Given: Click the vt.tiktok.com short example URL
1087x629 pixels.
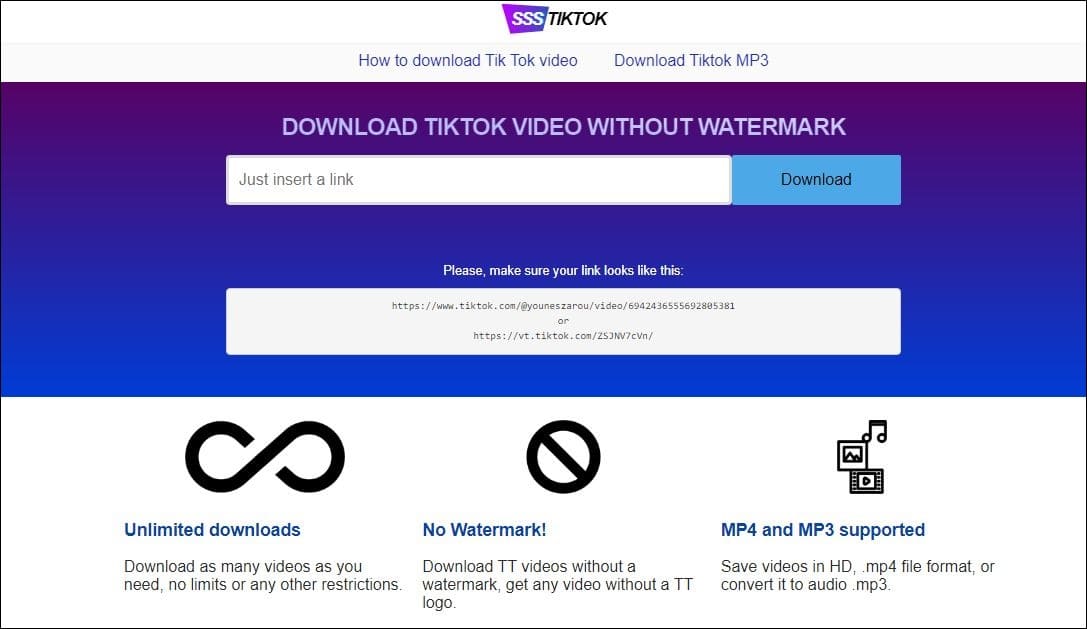Looking at the screenshot, I should pos(563,336).
